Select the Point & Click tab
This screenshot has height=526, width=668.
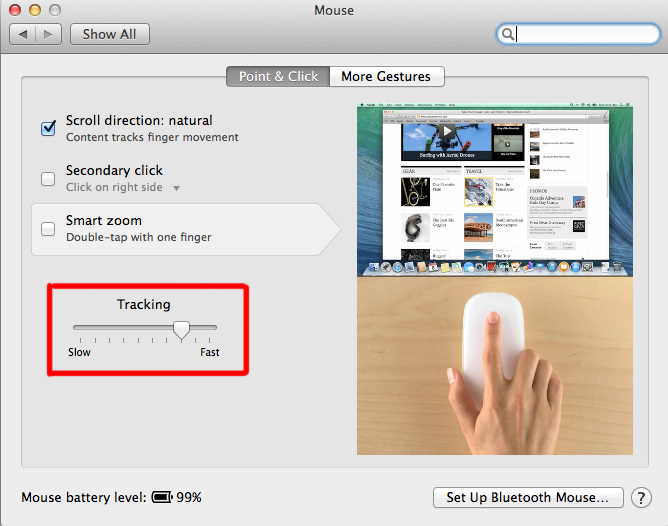278,76
